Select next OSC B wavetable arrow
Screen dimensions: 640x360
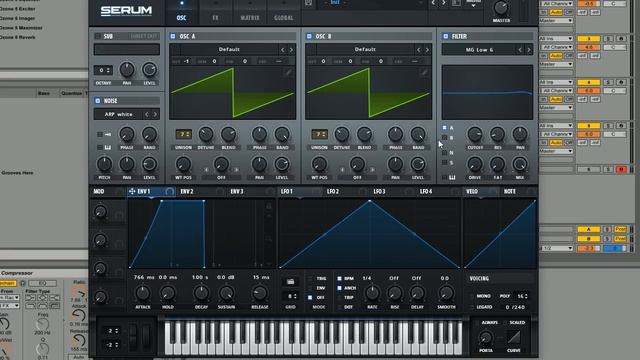pyautogui.click(x=427, y=50)
